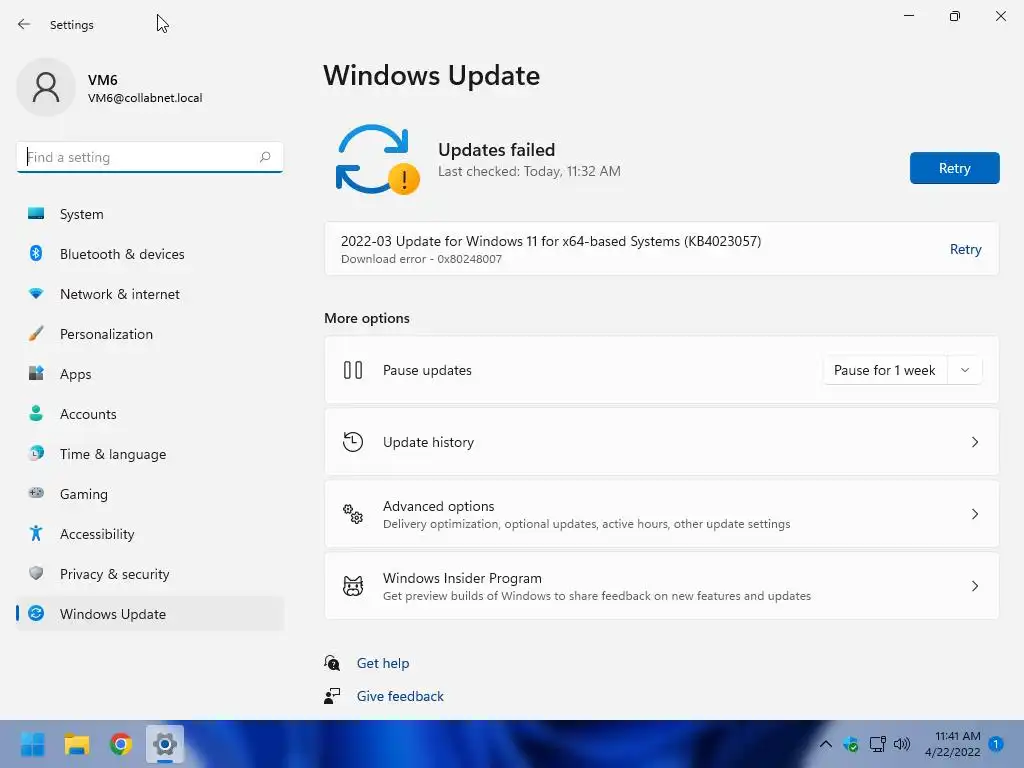Click the Advanced options gears icon
Viewport: 1024px width, 768px height.
click(353, 514)
